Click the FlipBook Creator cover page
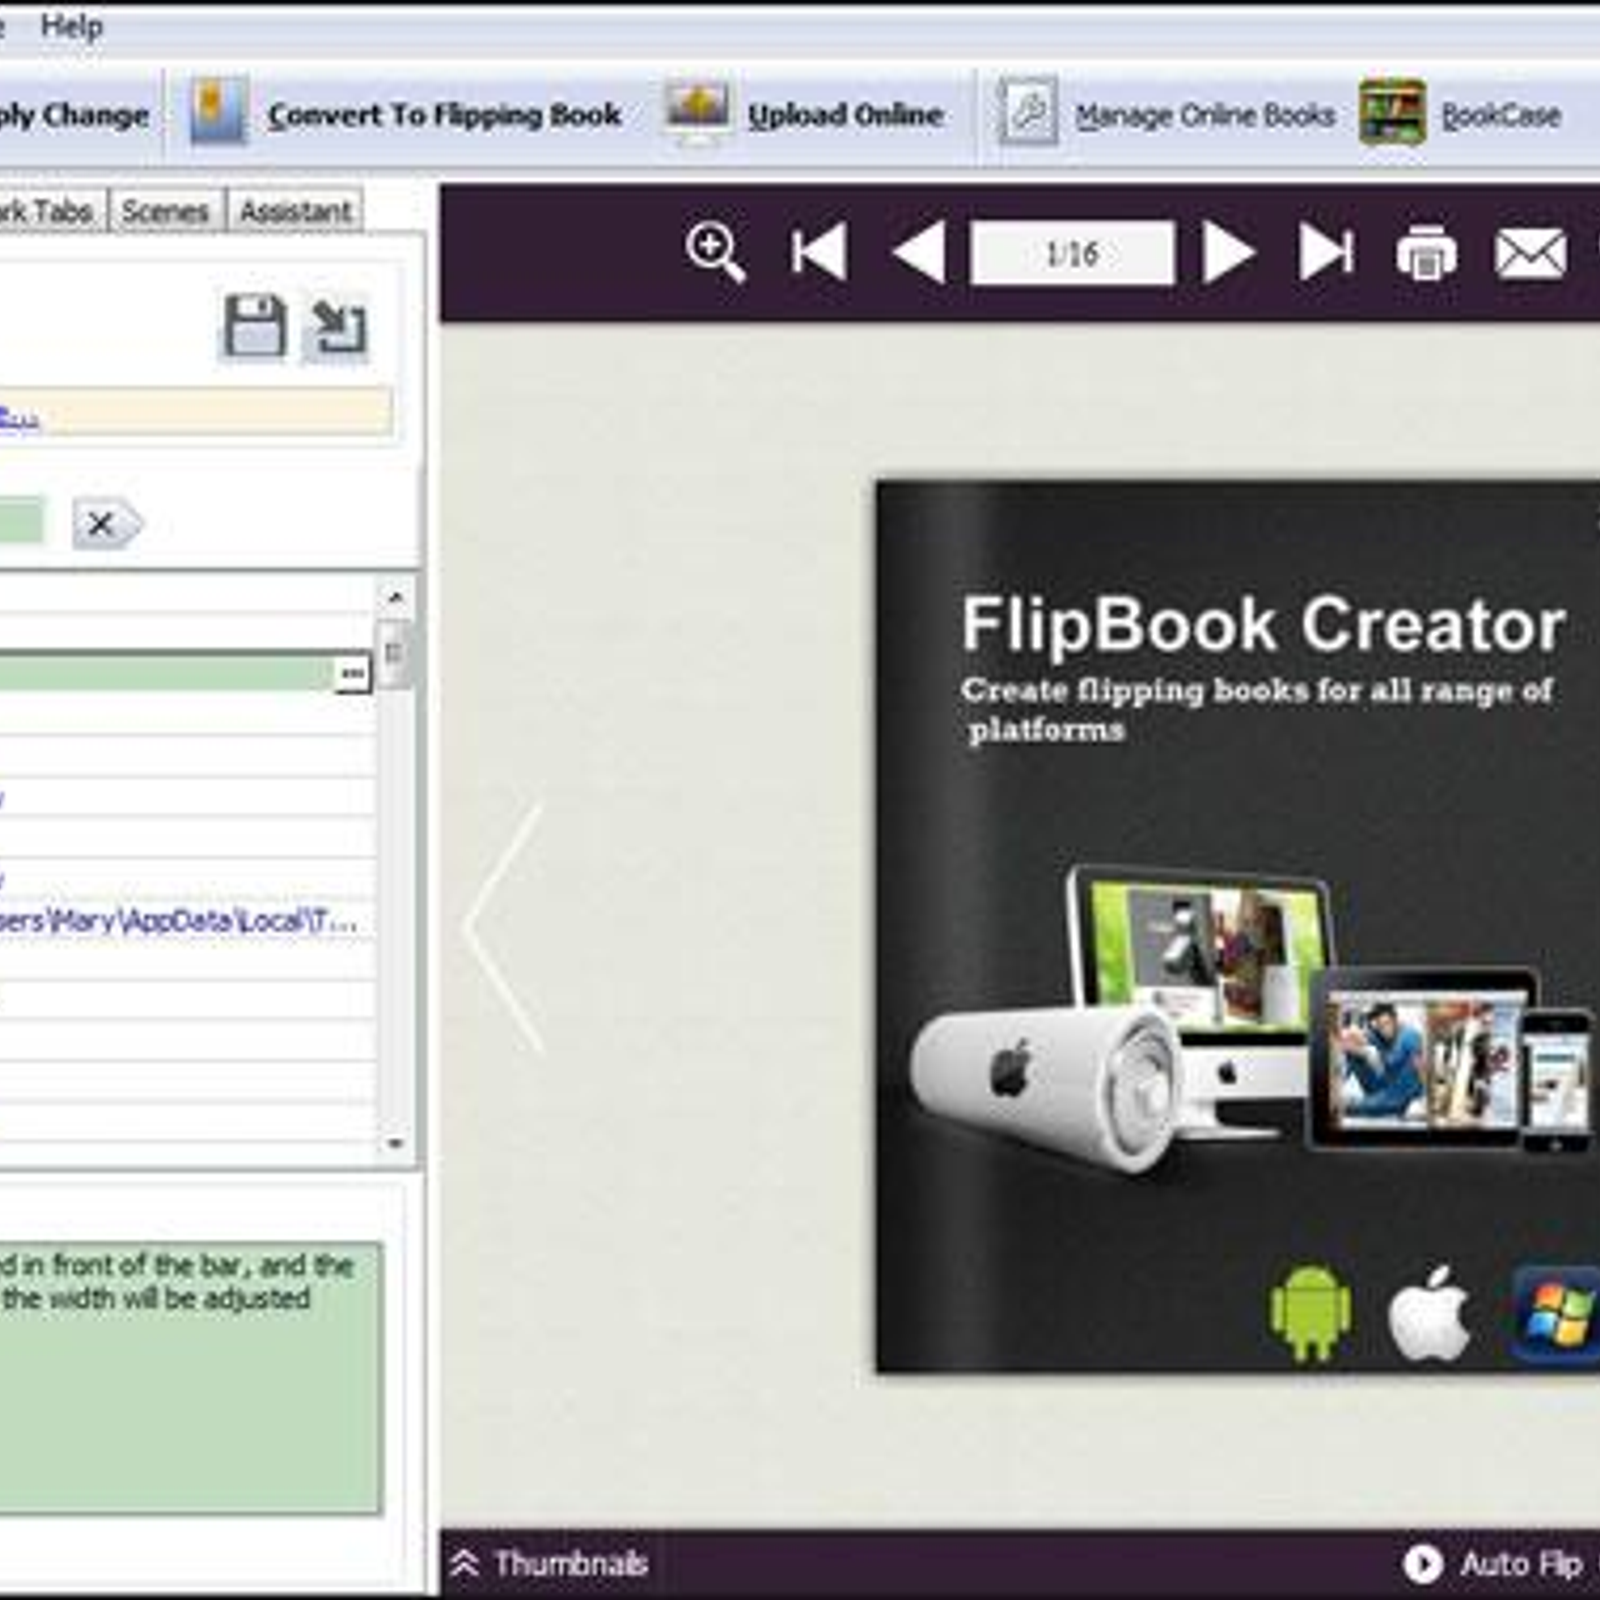The image size is (1600, 1600). tap(1238, 927)
